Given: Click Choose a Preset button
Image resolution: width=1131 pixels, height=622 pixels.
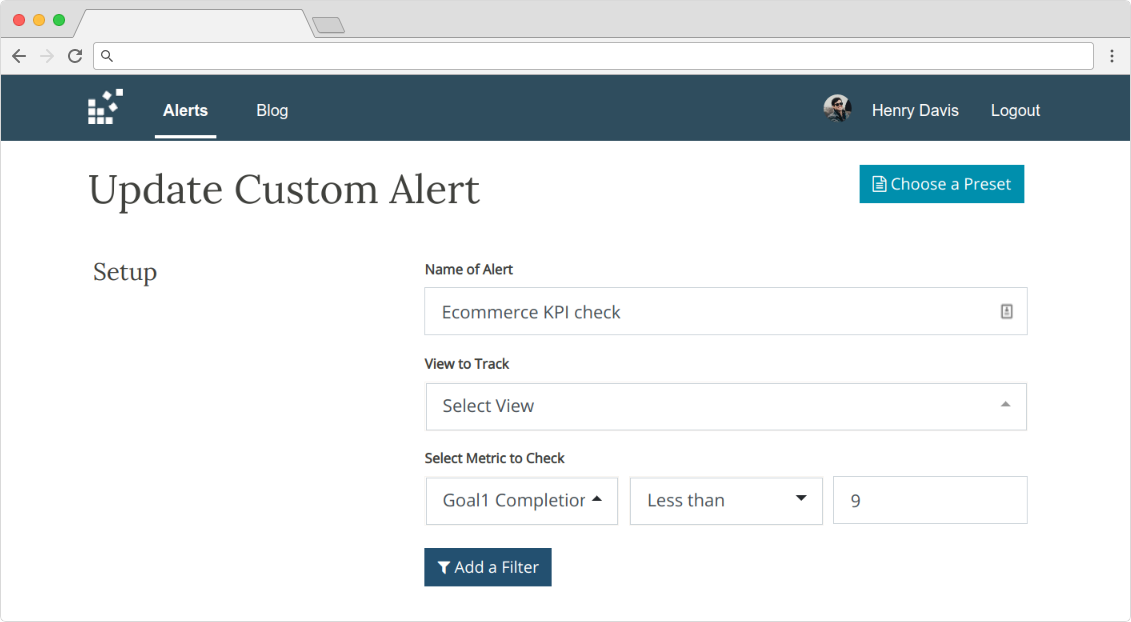Looking at the screenshot, I should point(941,184).
